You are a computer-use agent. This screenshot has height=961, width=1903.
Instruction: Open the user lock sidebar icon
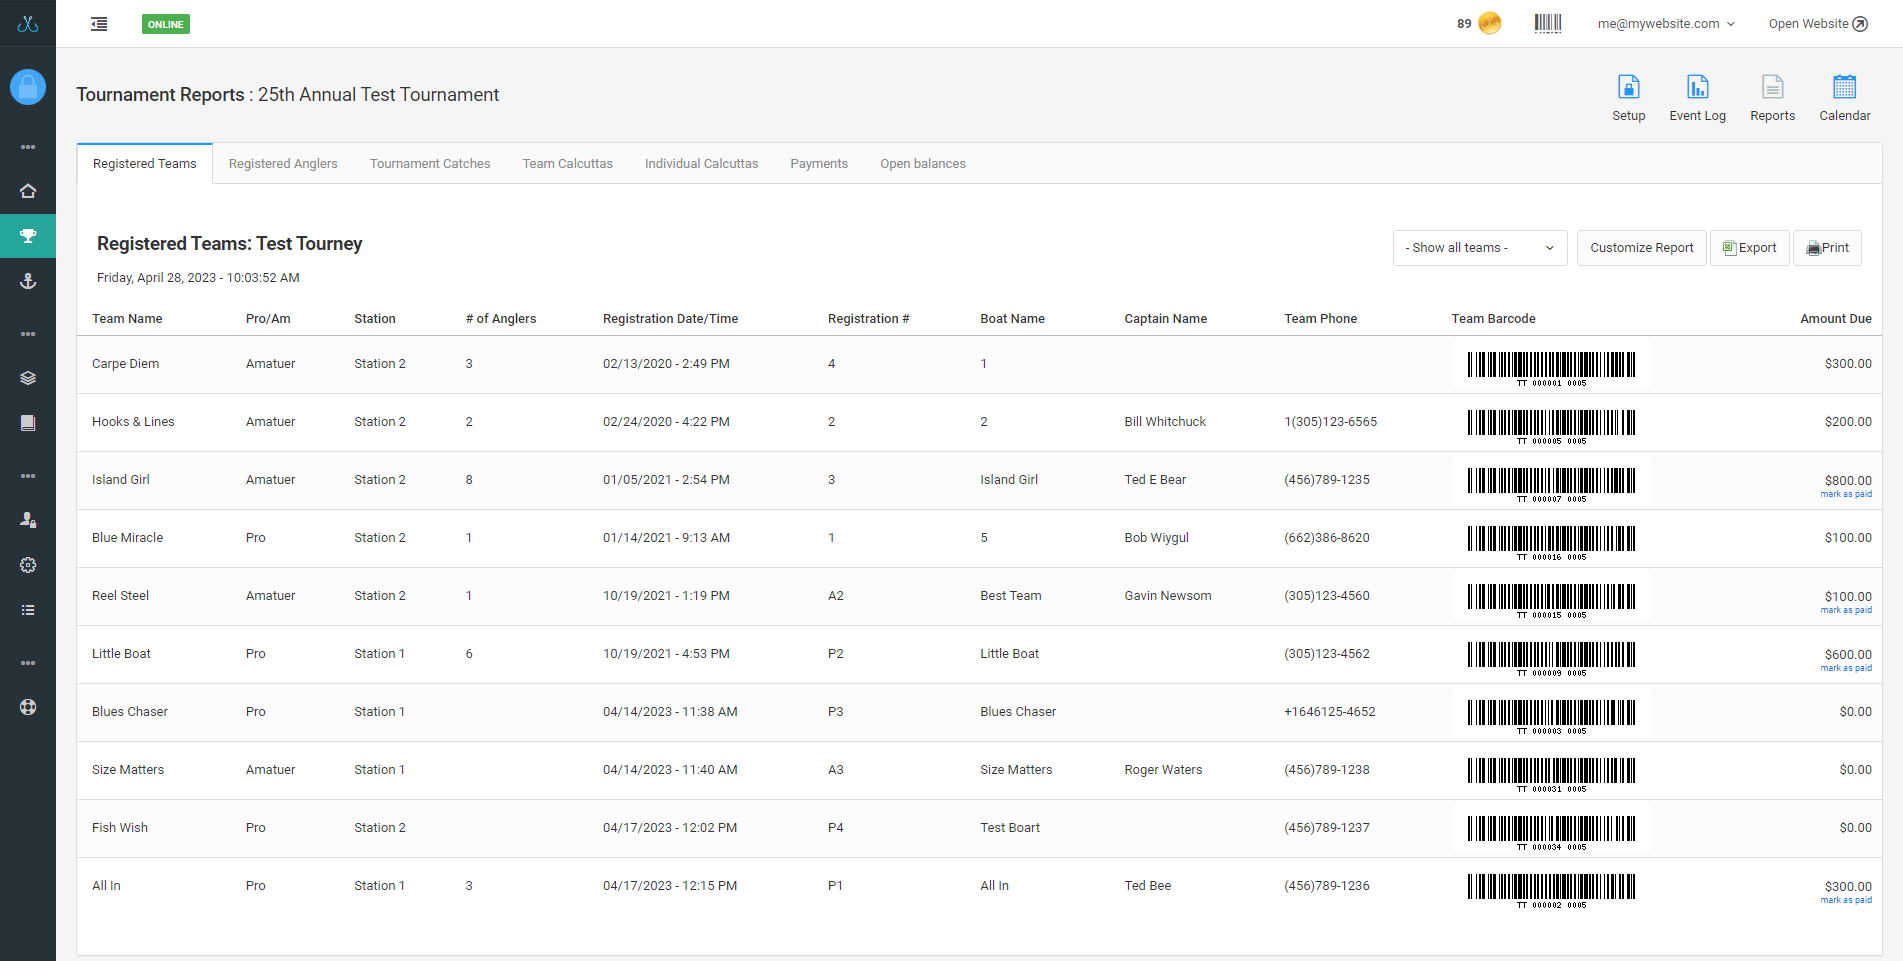click(x=28, y=520)
